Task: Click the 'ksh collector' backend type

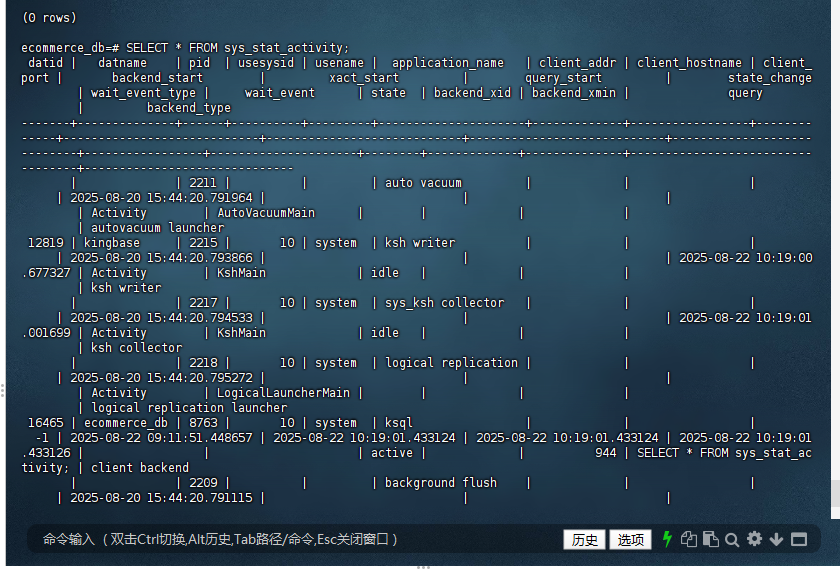Action: click(x=137, y=348)
